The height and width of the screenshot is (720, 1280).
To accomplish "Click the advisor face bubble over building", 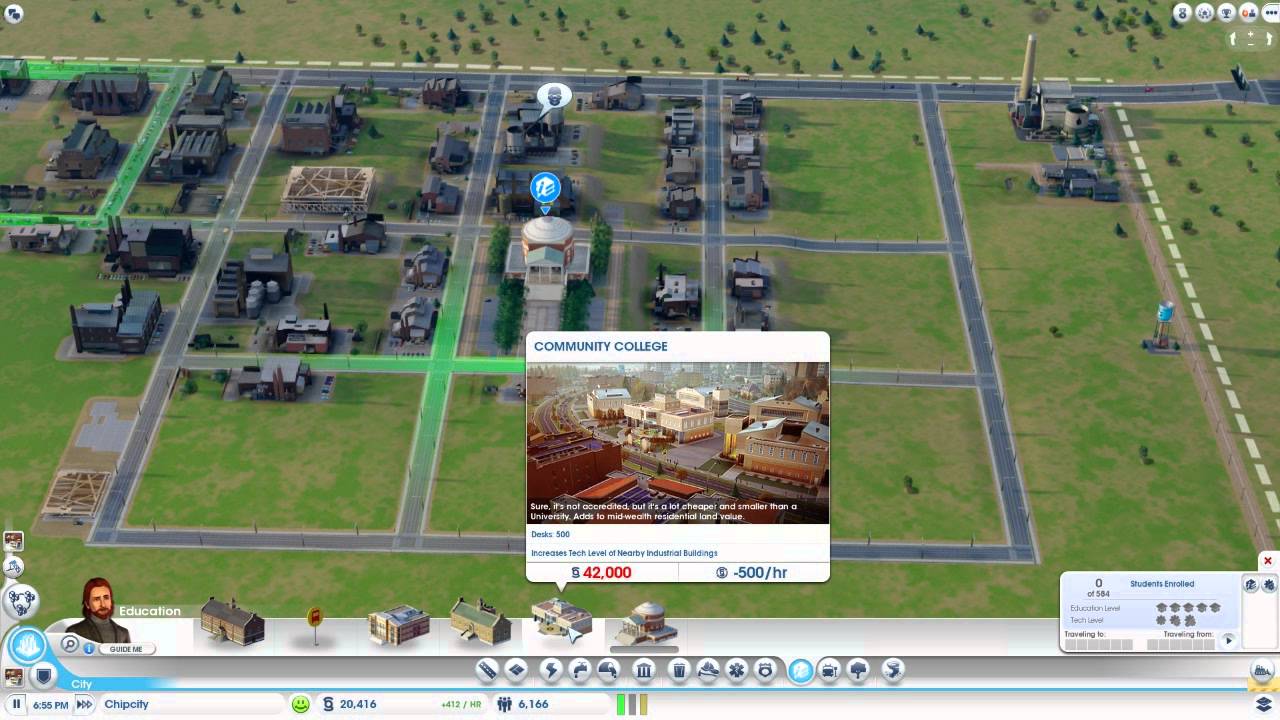I will [553, 98].
